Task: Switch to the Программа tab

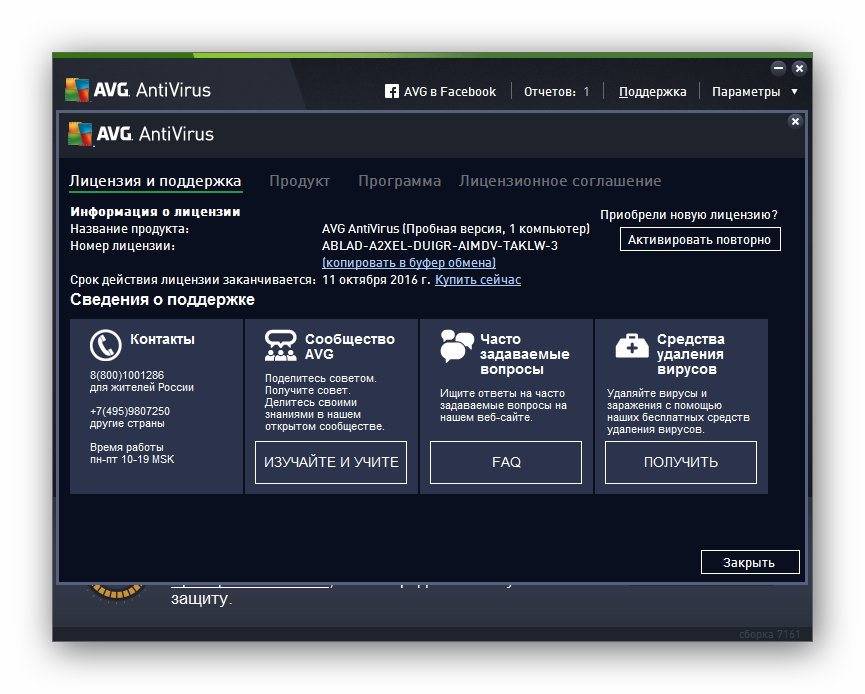Action: pyautogui.click(x=399, y=181)
